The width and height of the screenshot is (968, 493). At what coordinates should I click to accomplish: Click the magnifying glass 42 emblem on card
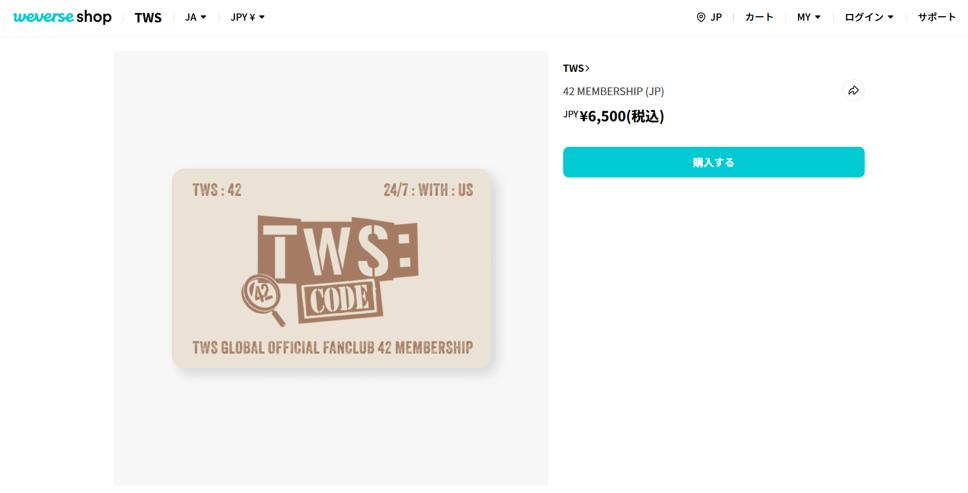263,299
